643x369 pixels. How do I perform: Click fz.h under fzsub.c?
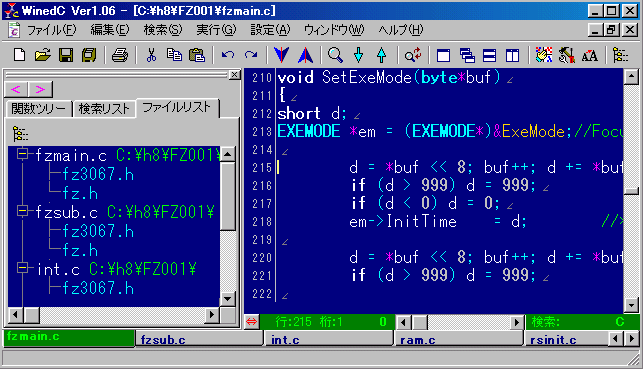tap(80, 250)
